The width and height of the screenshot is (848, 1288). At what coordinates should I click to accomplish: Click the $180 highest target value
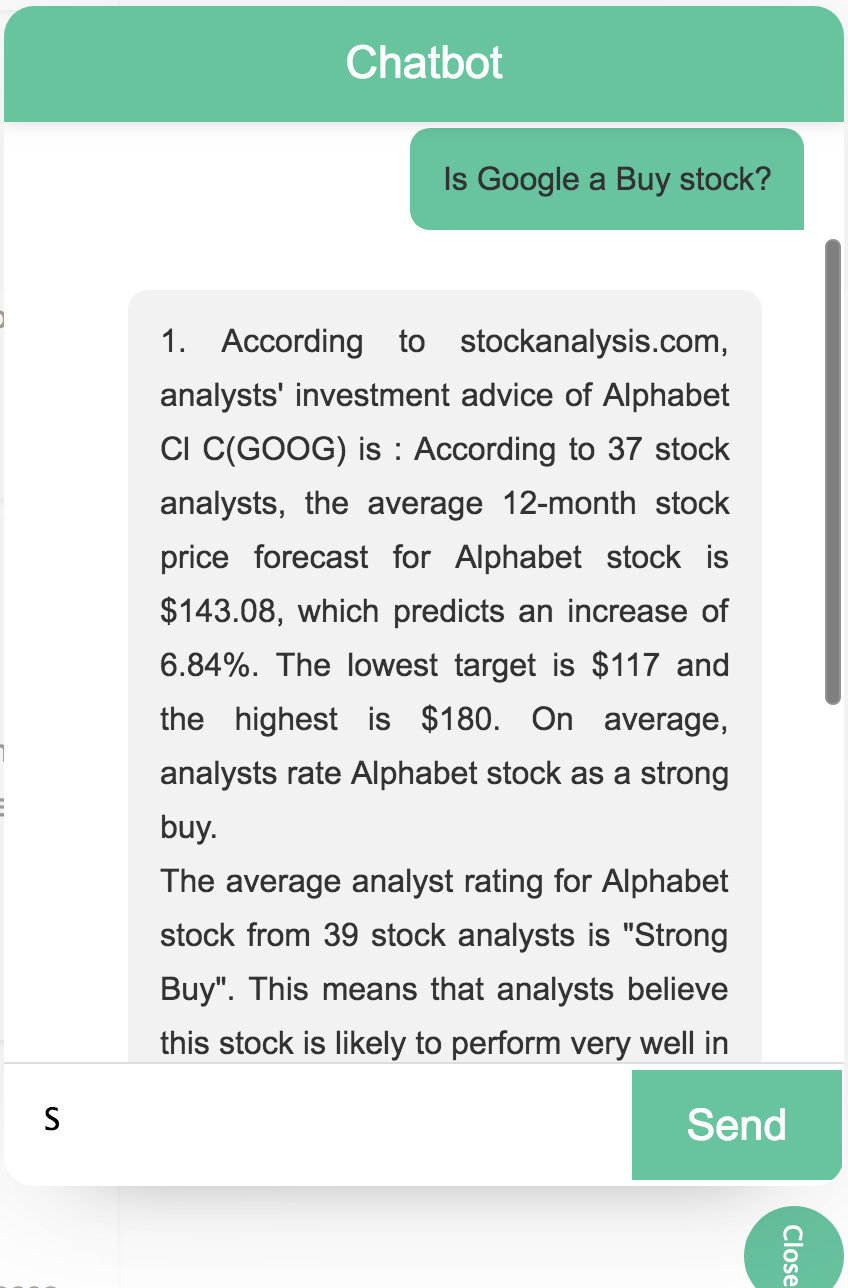460,720
